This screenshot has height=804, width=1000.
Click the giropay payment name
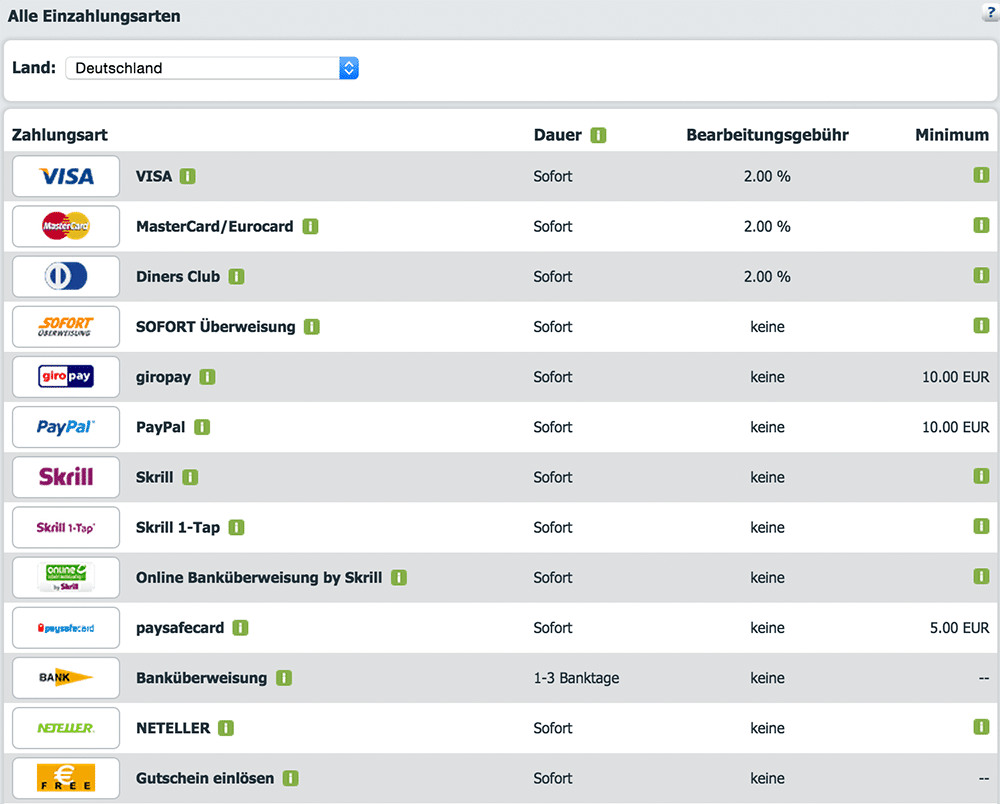(163, 377)
